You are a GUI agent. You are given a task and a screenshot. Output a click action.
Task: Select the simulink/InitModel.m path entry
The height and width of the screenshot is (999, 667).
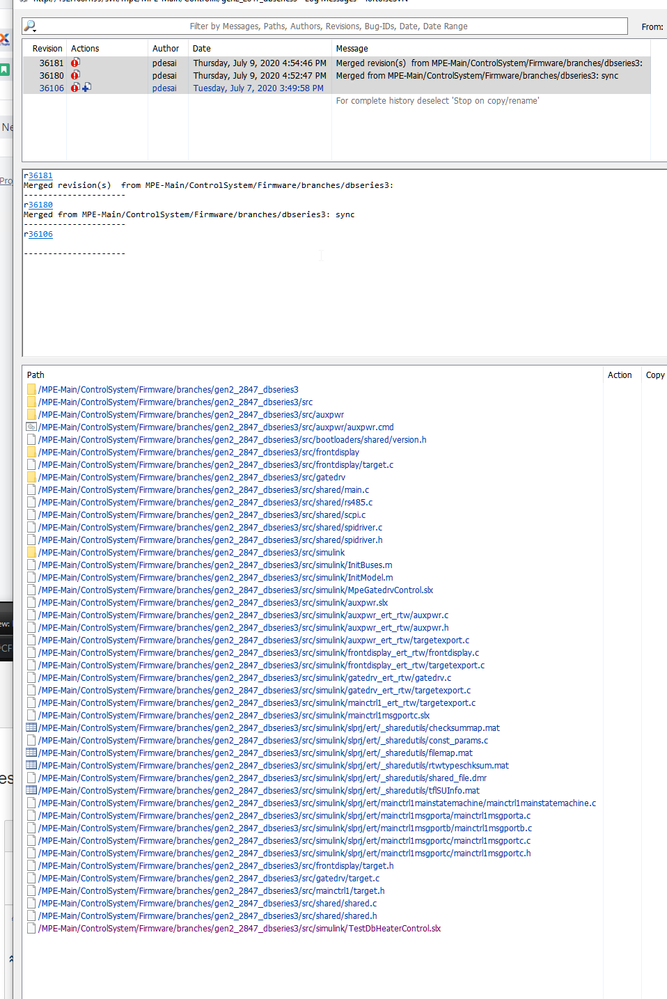coord(215,577)
